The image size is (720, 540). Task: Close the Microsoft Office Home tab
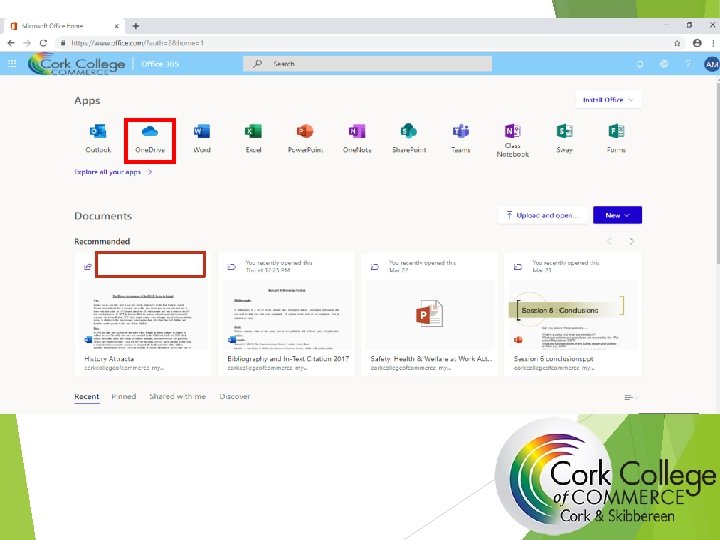[x=117, y=26]
